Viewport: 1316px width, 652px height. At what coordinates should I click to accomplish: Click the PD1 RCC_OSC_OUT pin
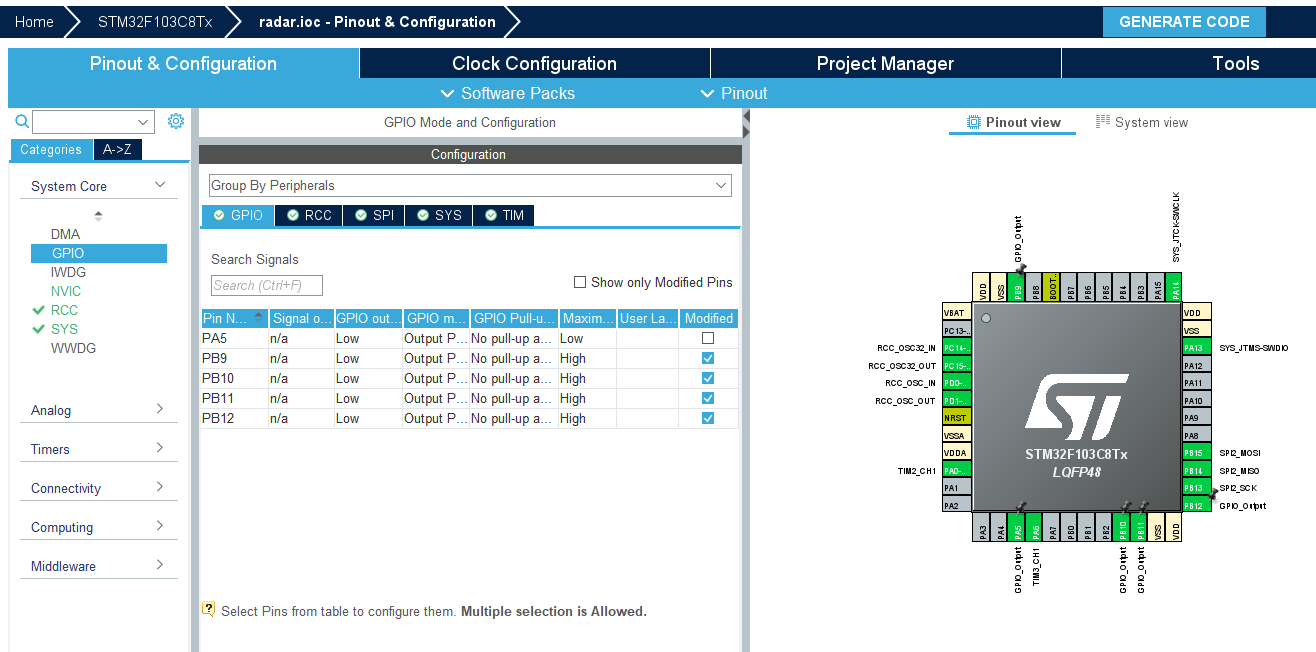[x=957, y=400]
